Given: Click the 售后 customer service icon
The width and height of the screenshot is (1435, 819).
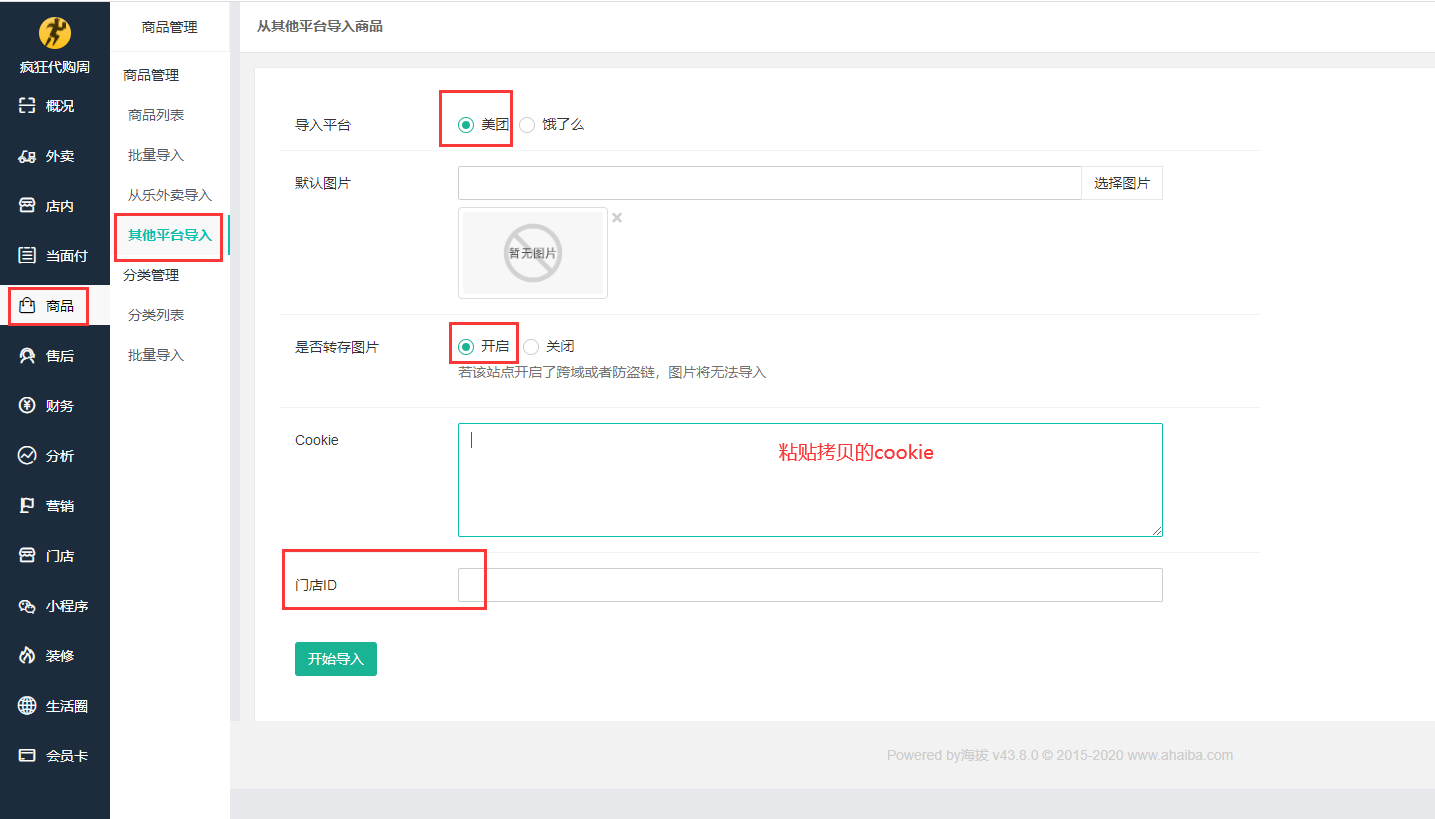Looking at the screenshot, I should pos(28,356).
